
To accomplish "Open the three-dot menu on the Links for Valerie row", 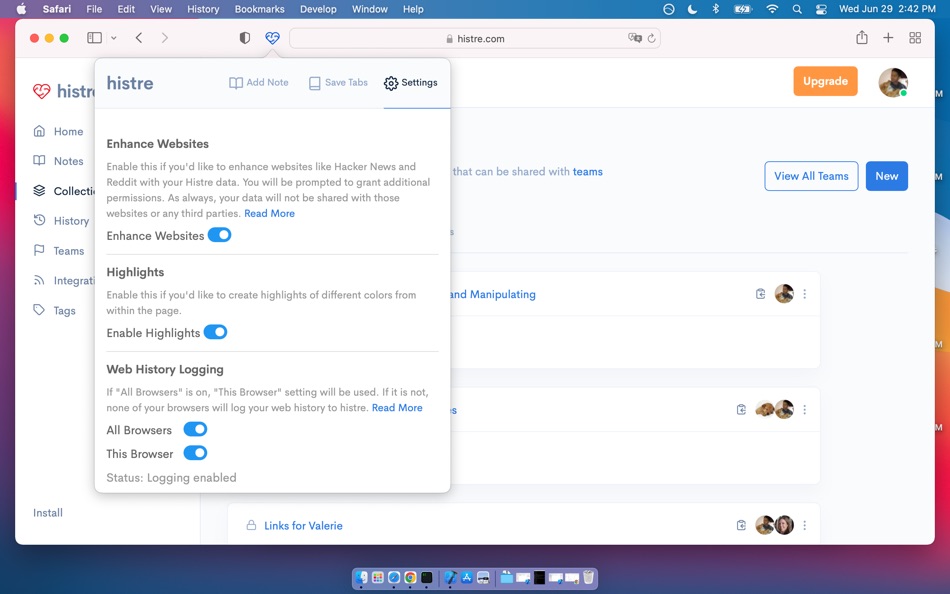I will coord(805,525).
